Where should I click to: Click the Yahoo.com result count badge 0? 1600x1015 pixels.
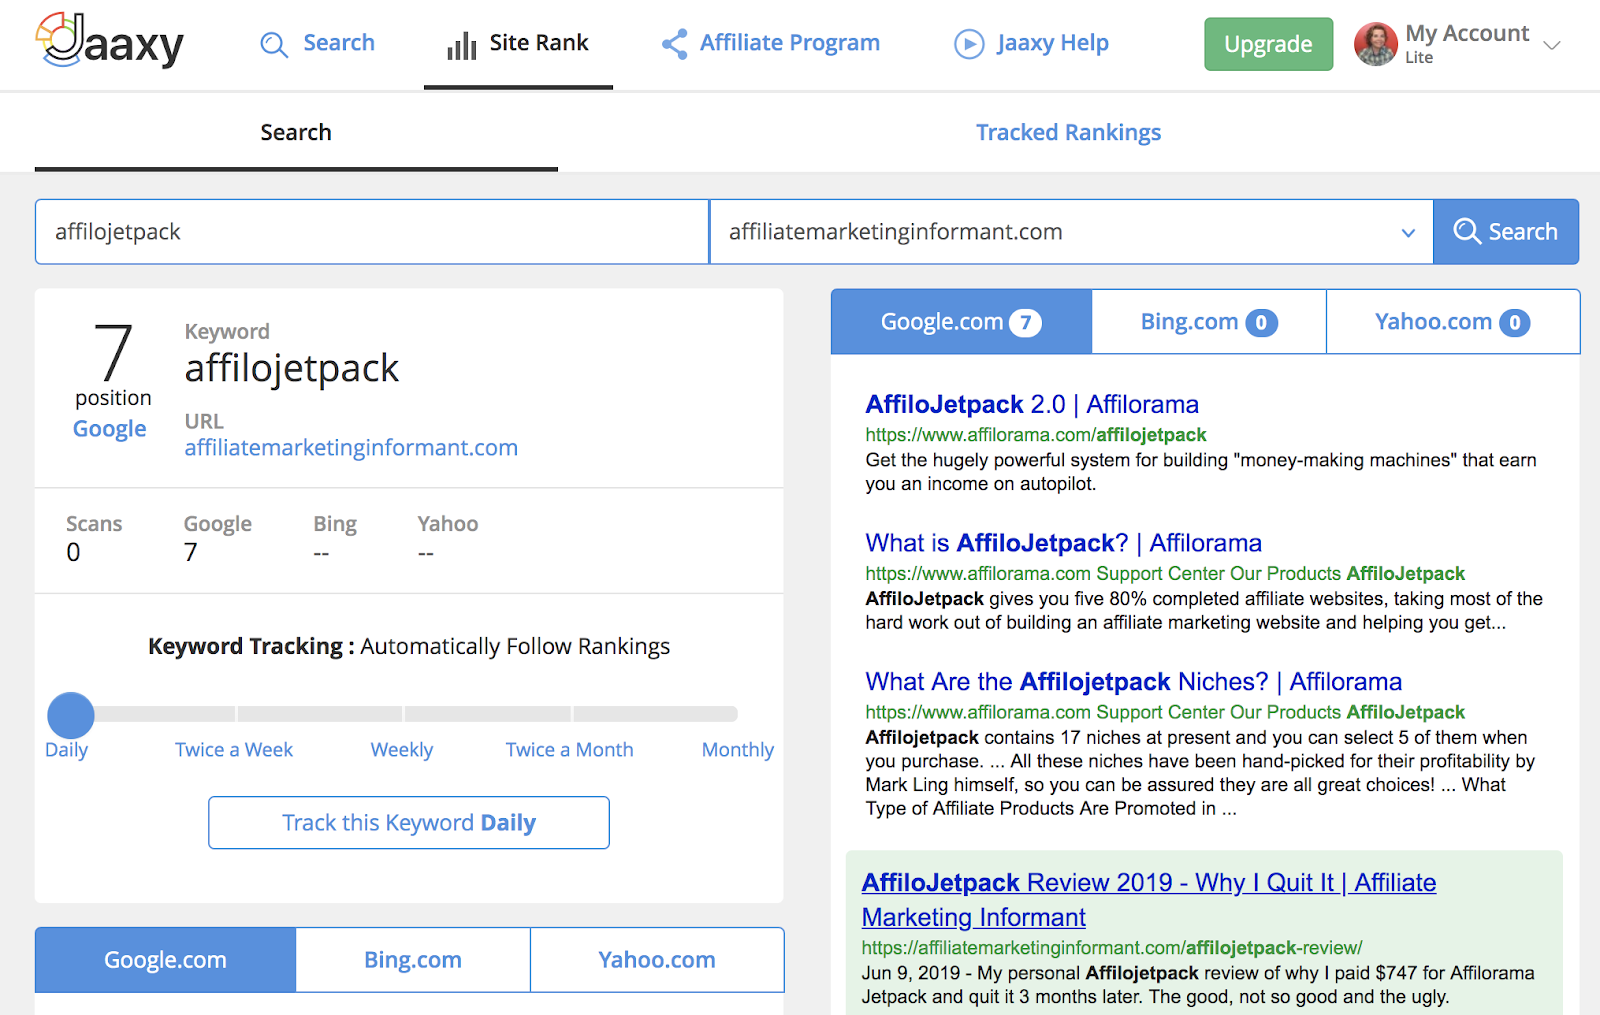click(1515, 322)
